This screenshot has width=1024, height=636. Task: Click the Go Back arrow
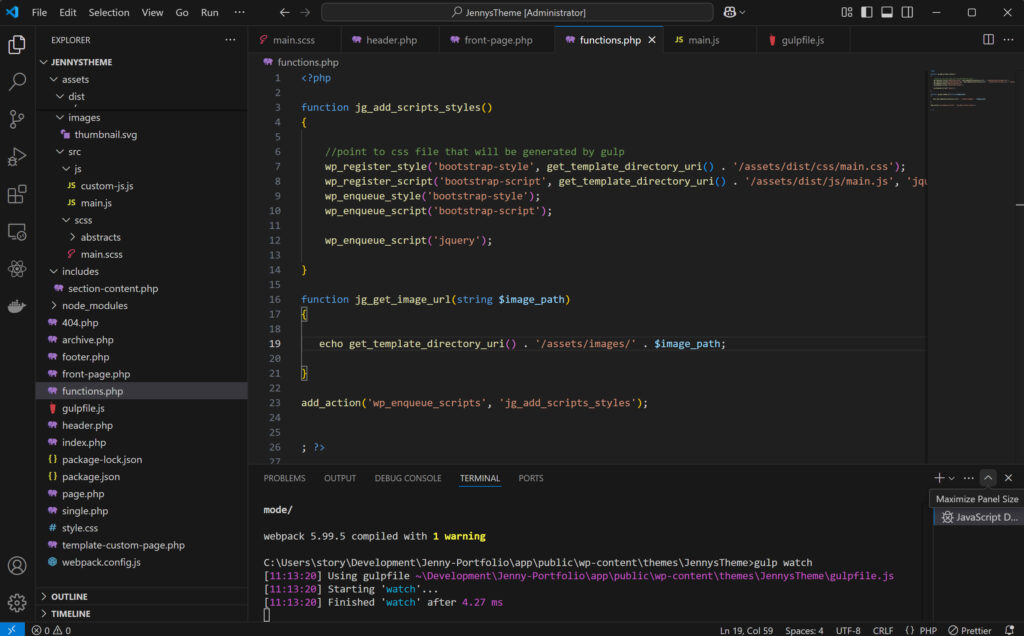[x=285, y=12]
